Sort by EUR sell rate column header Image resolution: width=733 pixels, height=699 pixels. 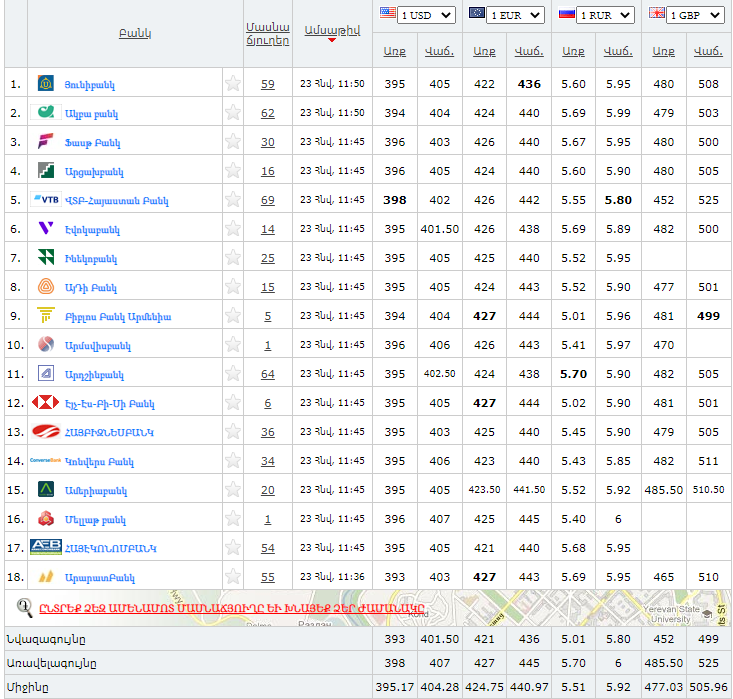pos(529,51)
